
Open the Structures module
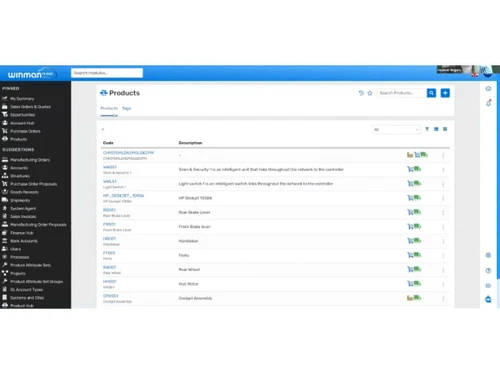[x=20, y=176]
